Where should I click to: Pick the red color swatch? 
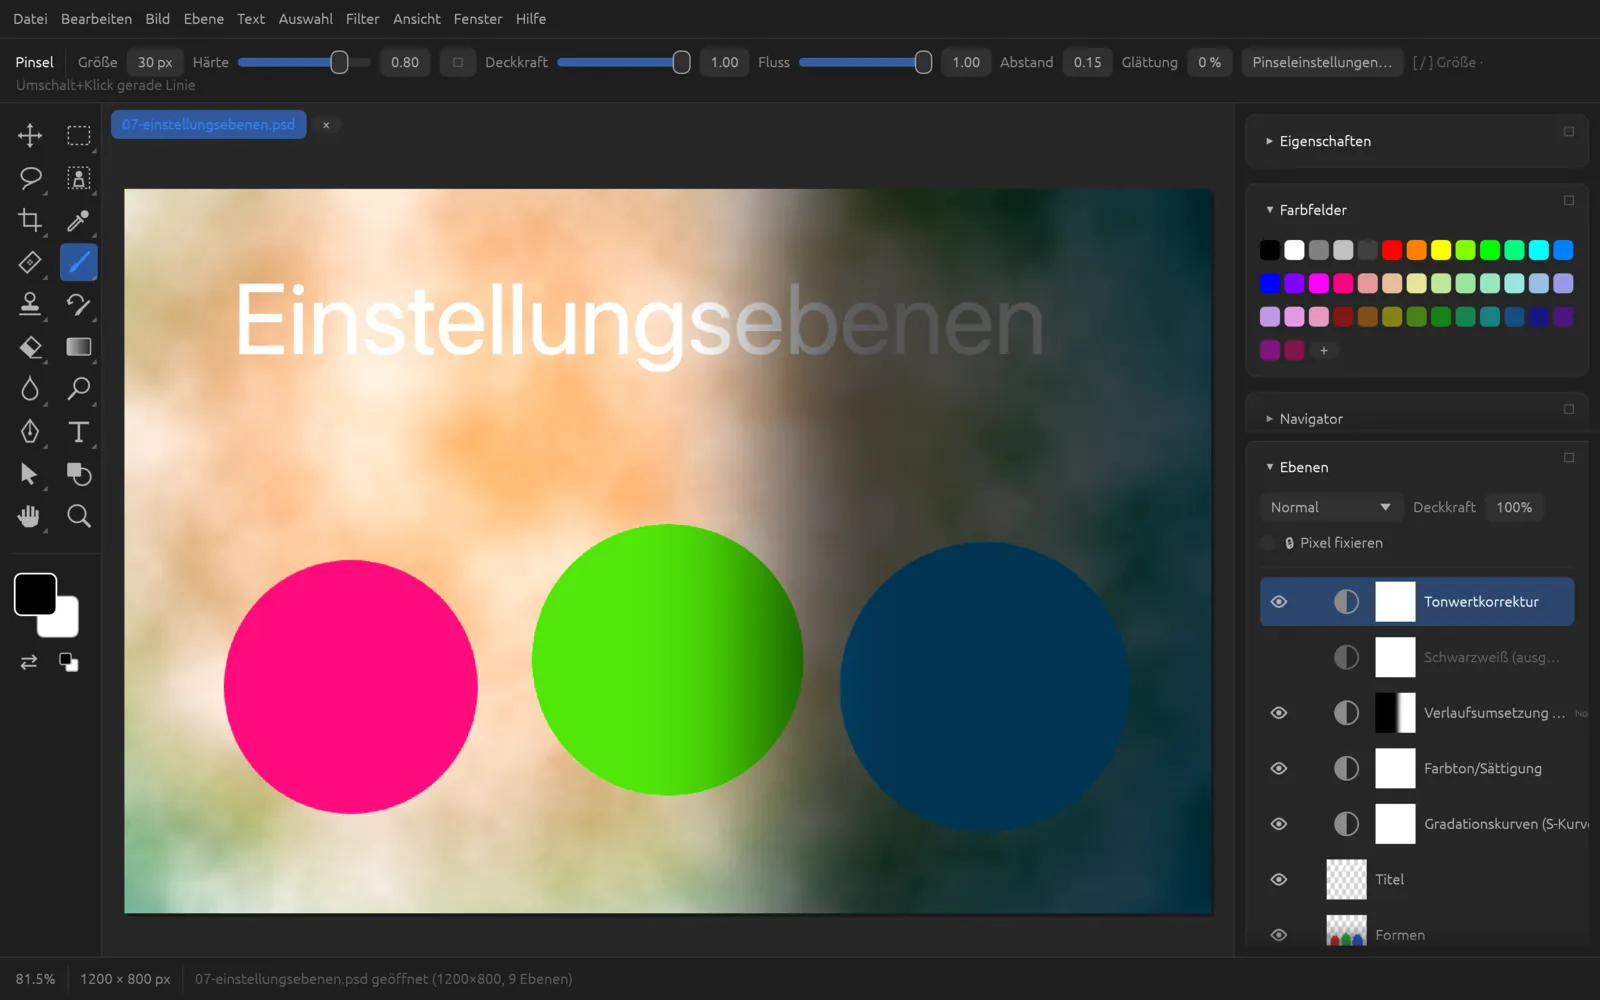pos(1392,250)
